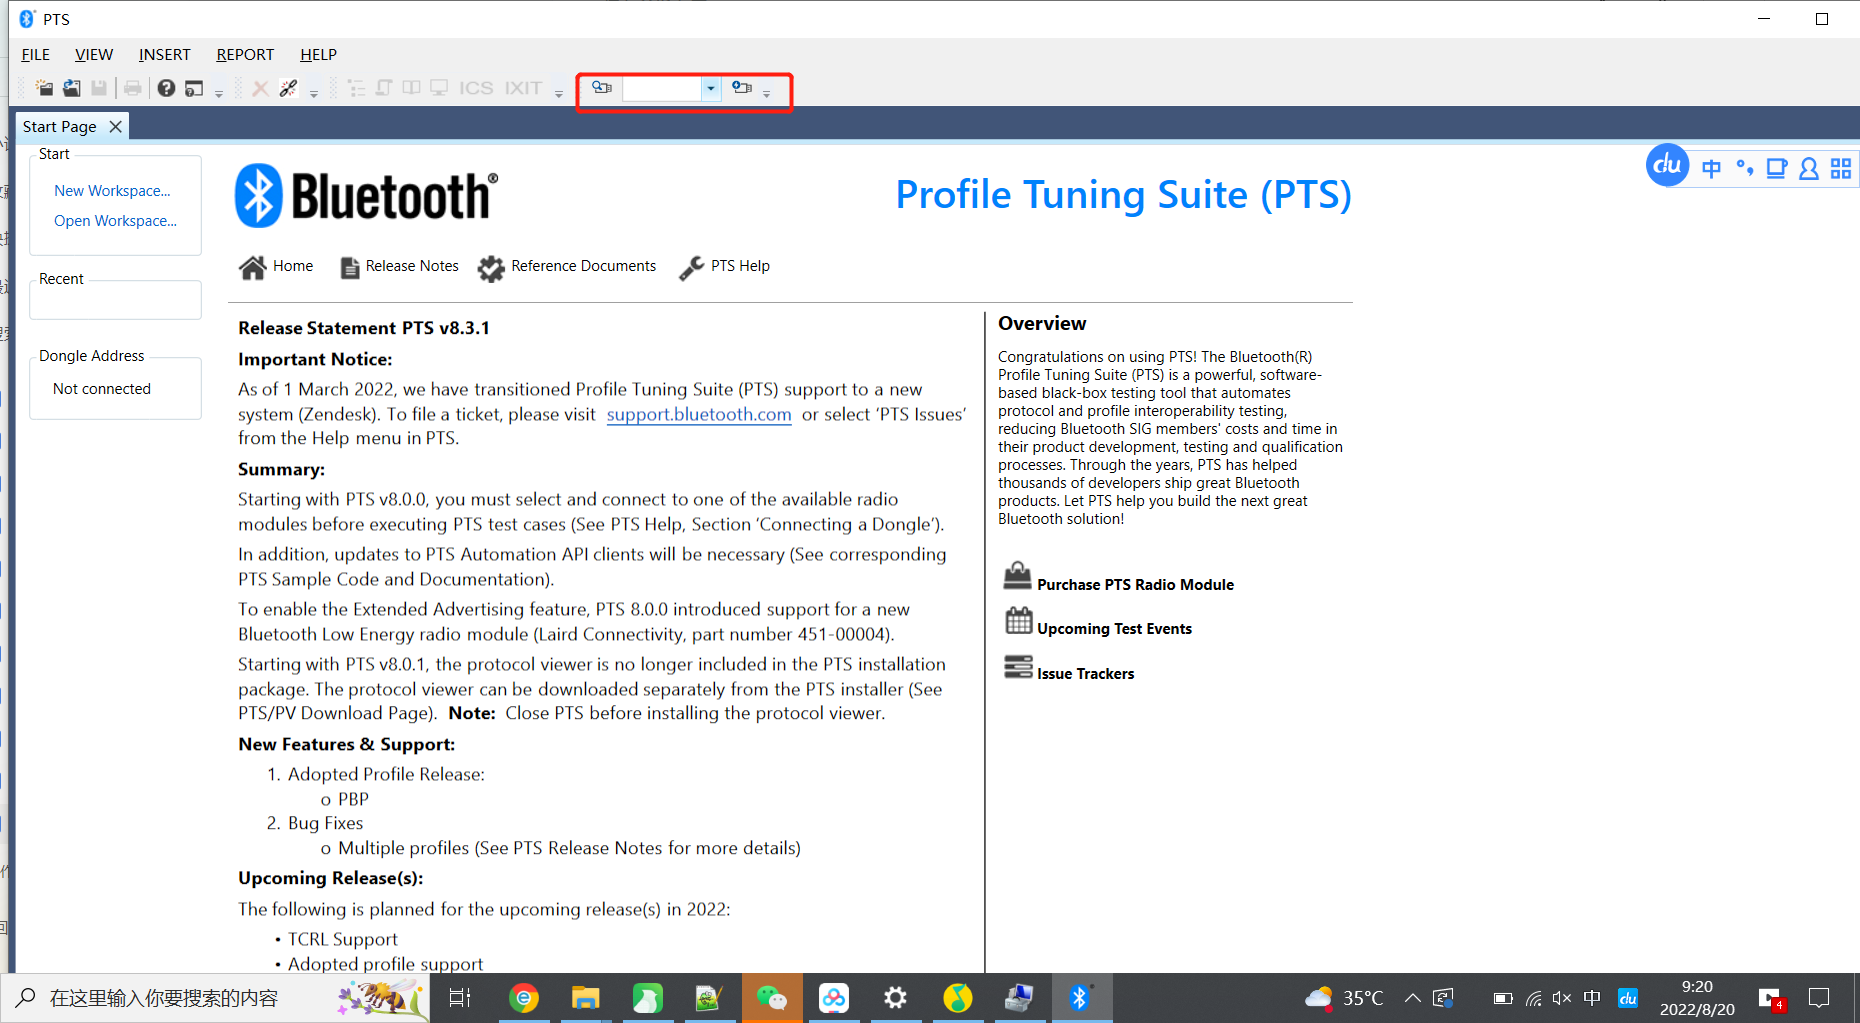Click the open book toolbar icon
Image resolution: width=1860 pixels, height=1023 pixels.
[411, 88]
